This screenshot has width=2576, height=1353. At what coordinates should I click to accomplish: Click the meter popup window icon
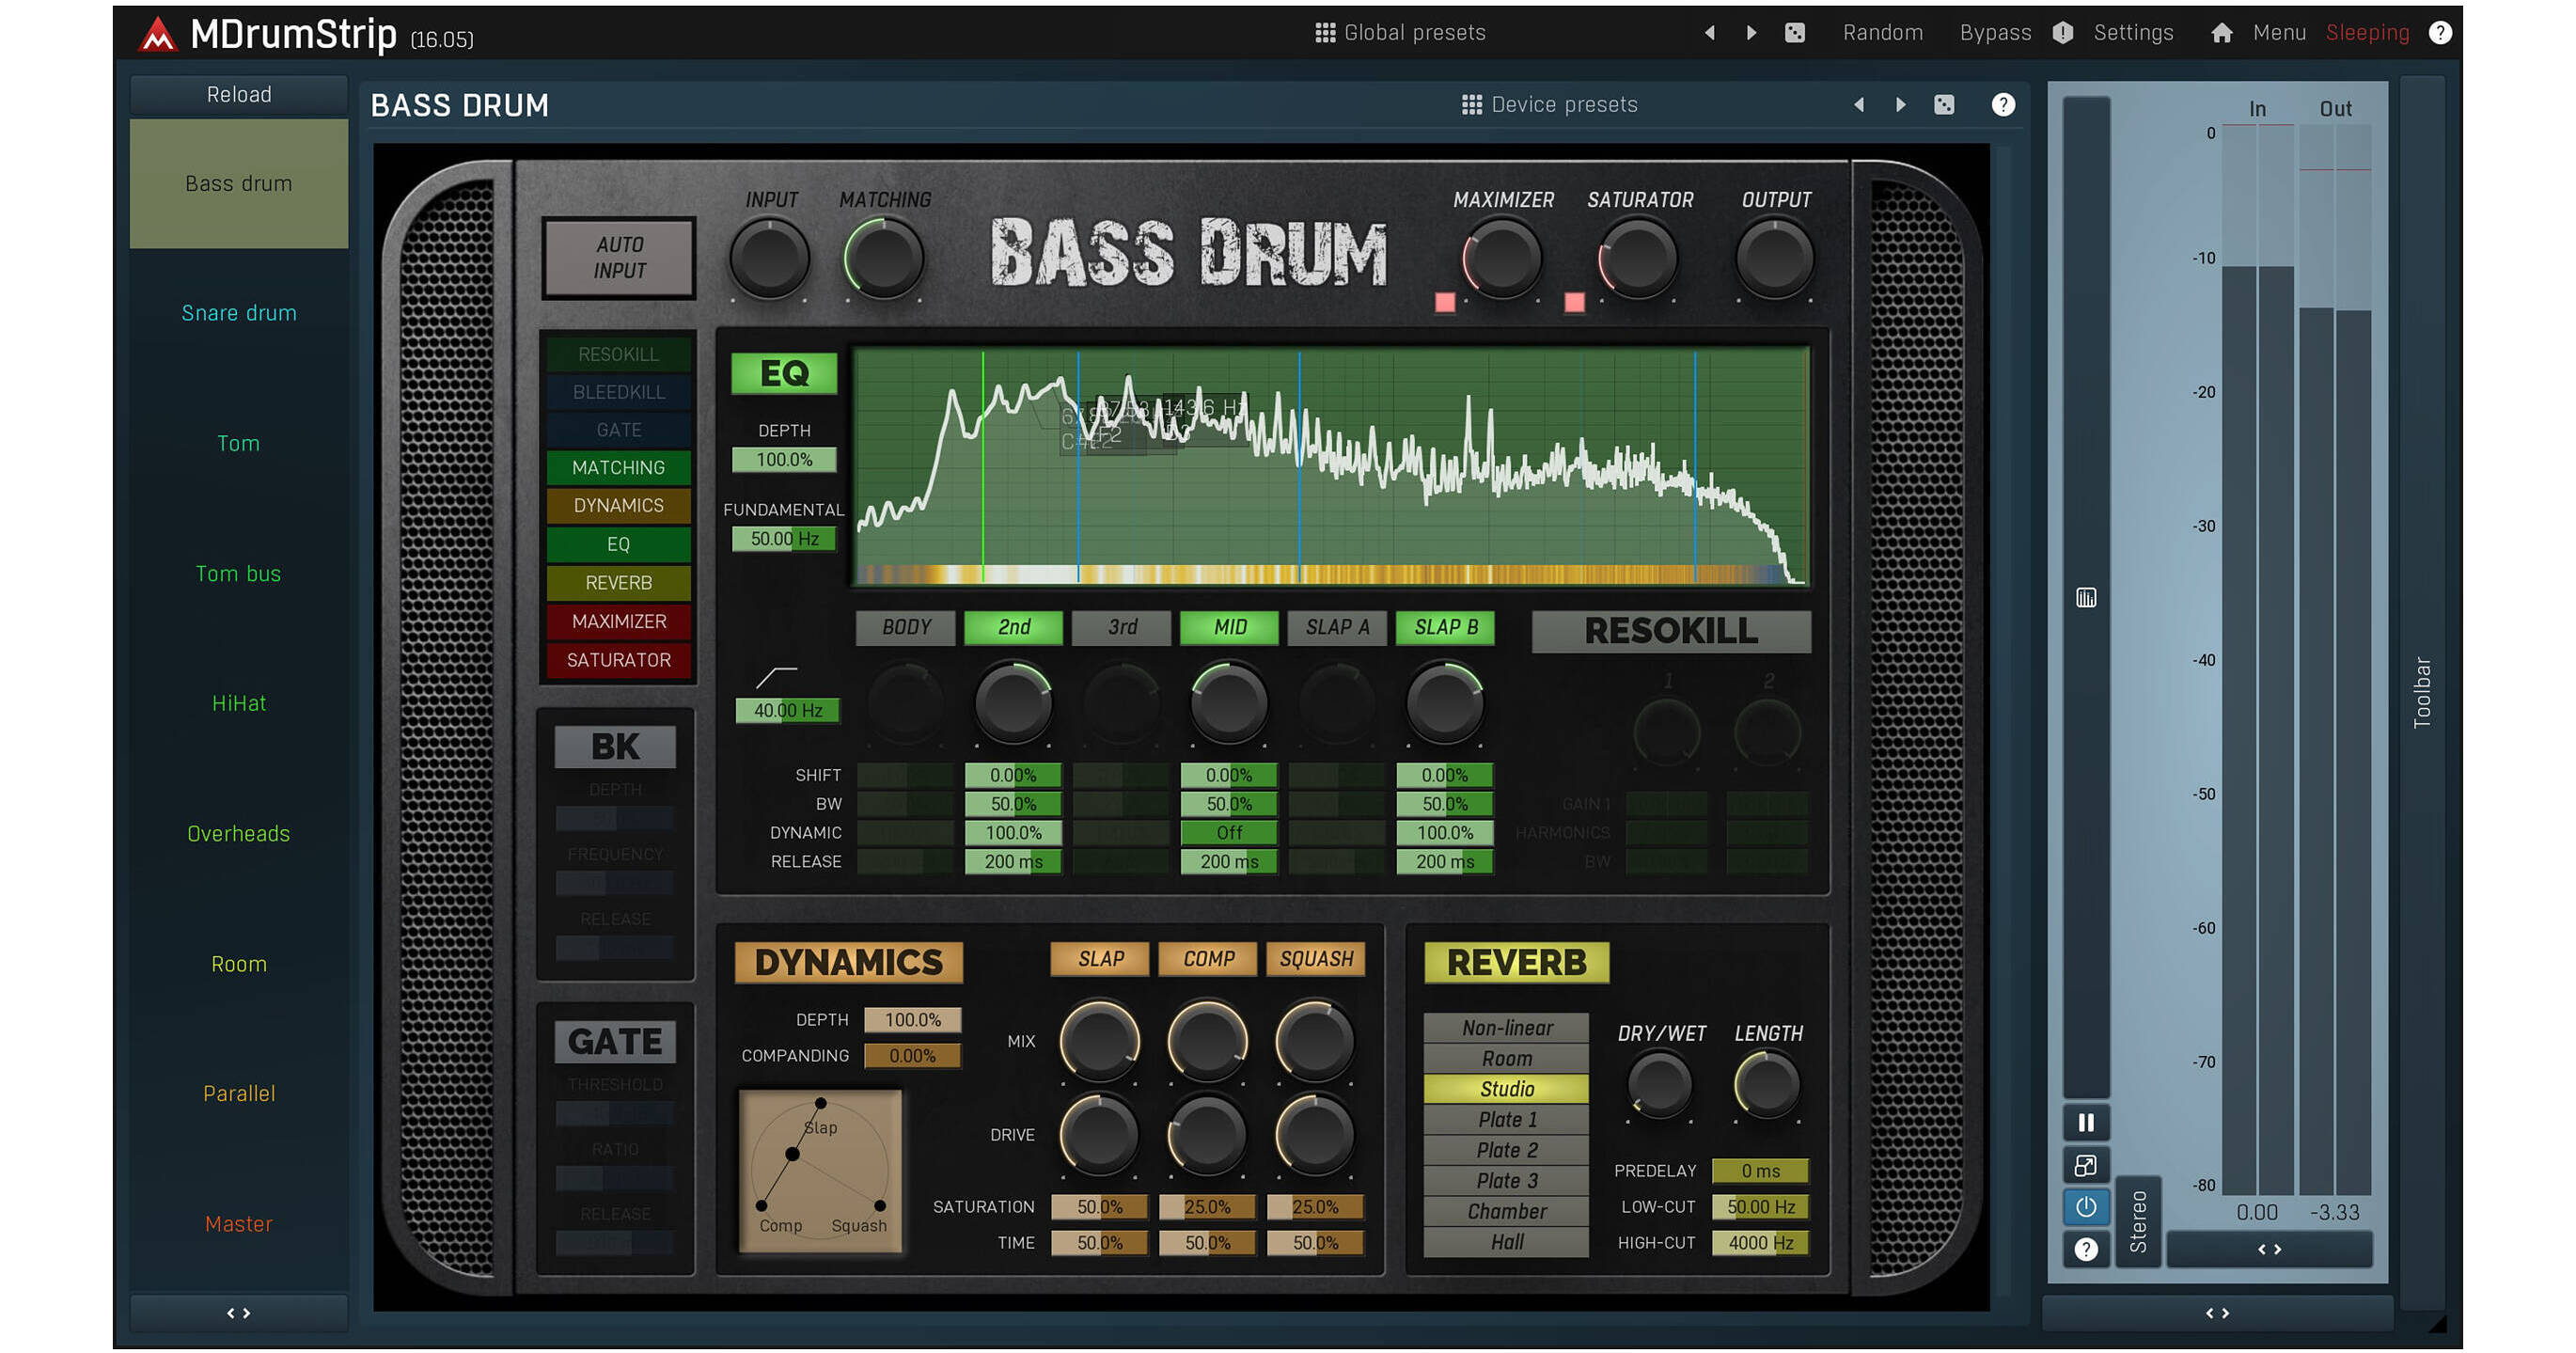pyautogui.click(x=2086, y=1165)
